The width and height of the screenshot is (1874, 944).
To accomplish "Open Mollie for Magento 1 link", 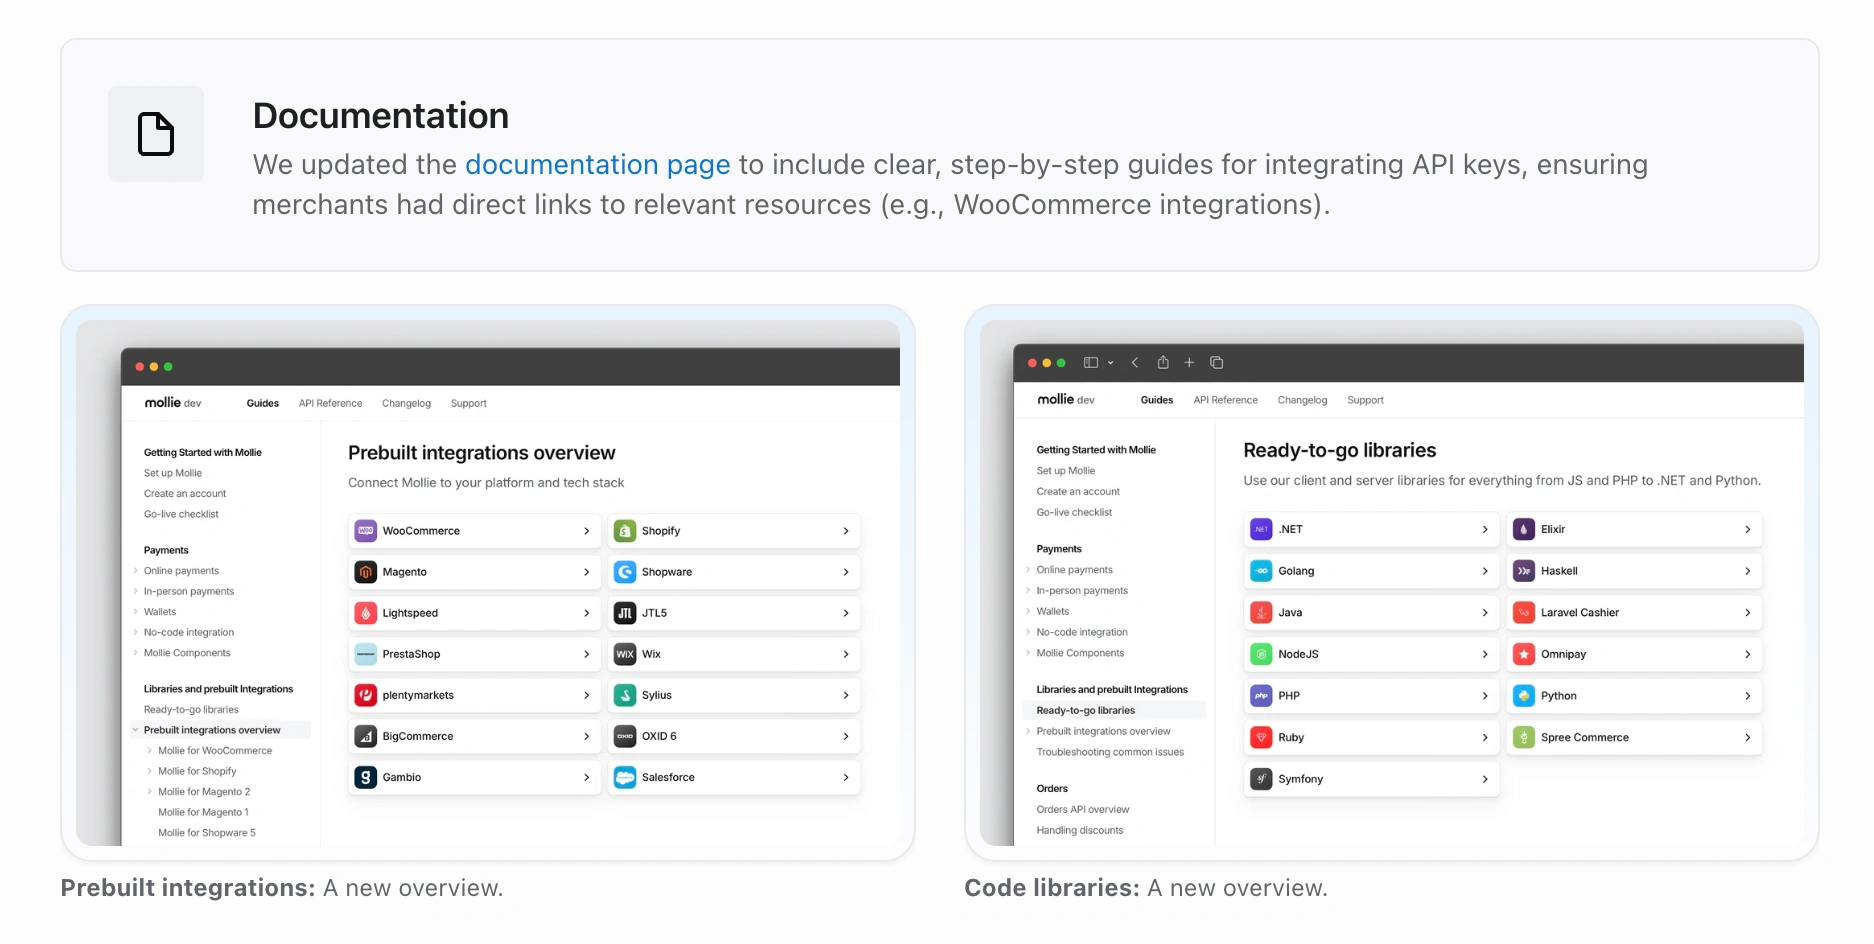I will click(203, 812).
